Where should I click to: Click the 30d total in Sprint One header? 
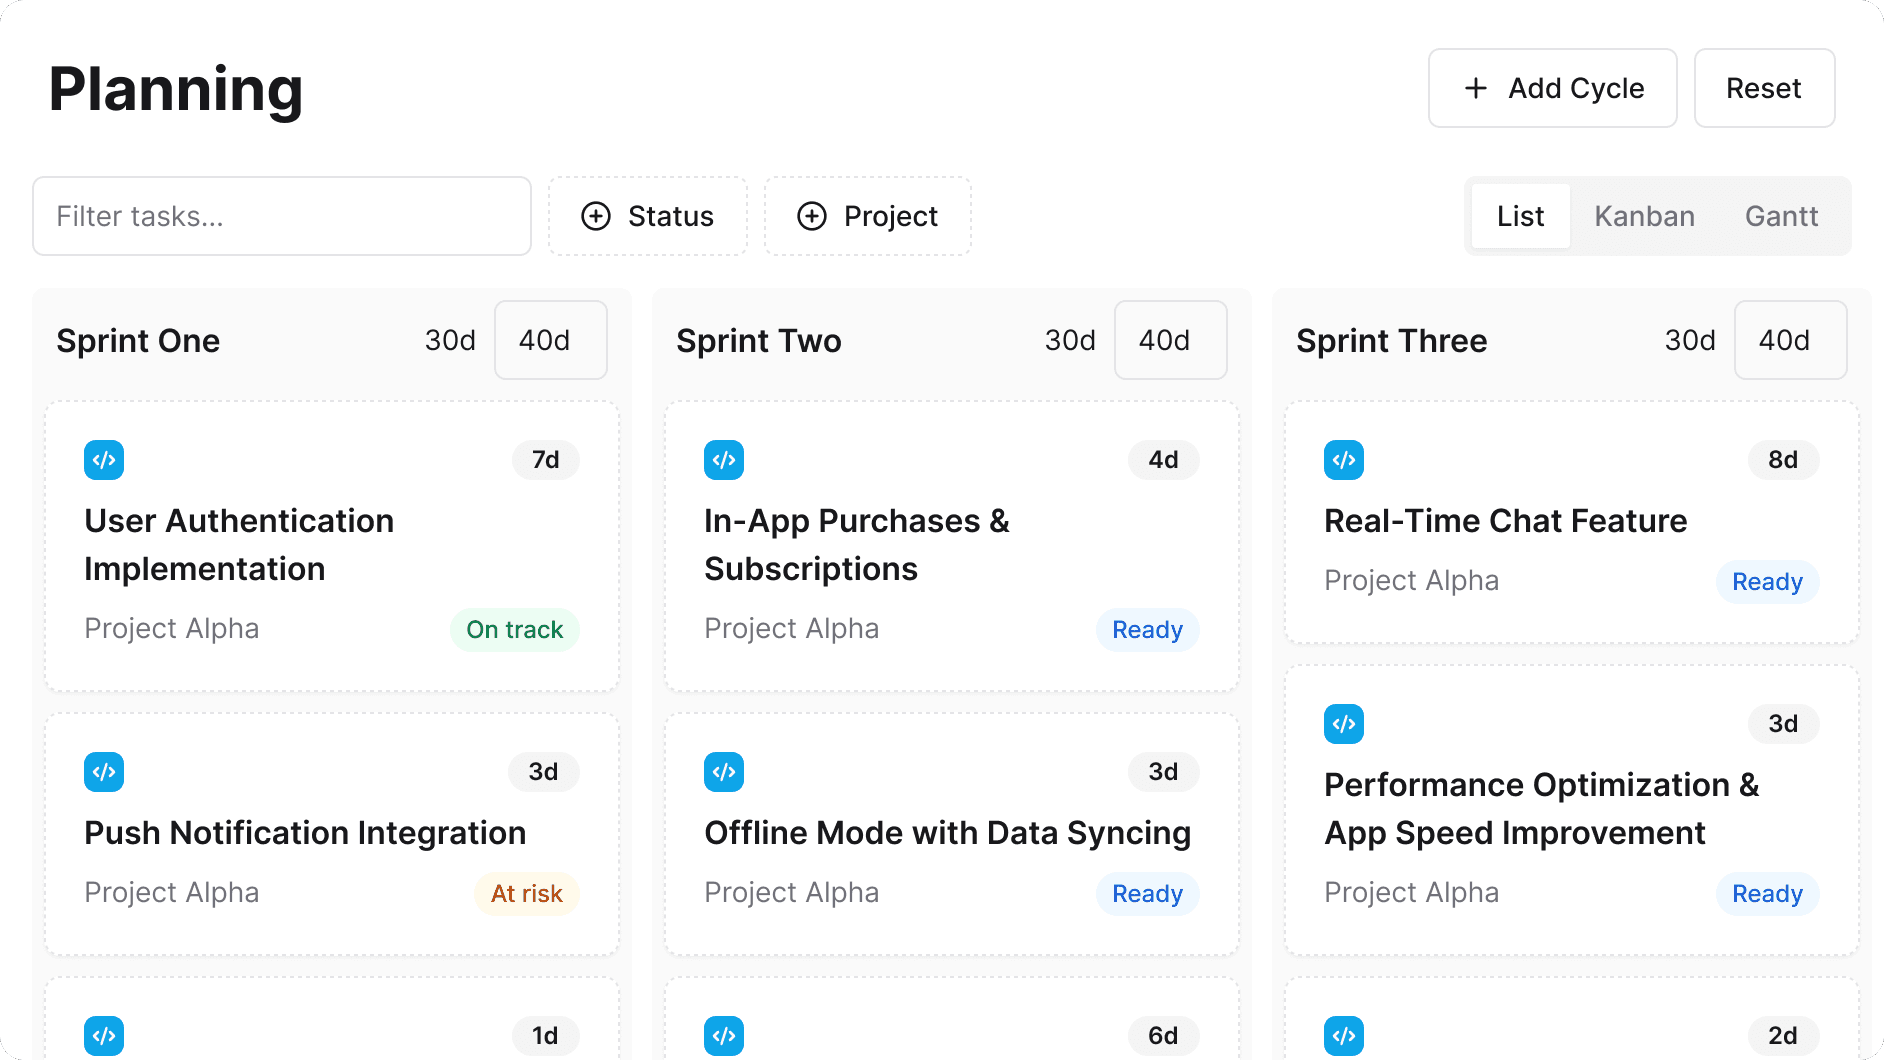click(x=451, y=341)
